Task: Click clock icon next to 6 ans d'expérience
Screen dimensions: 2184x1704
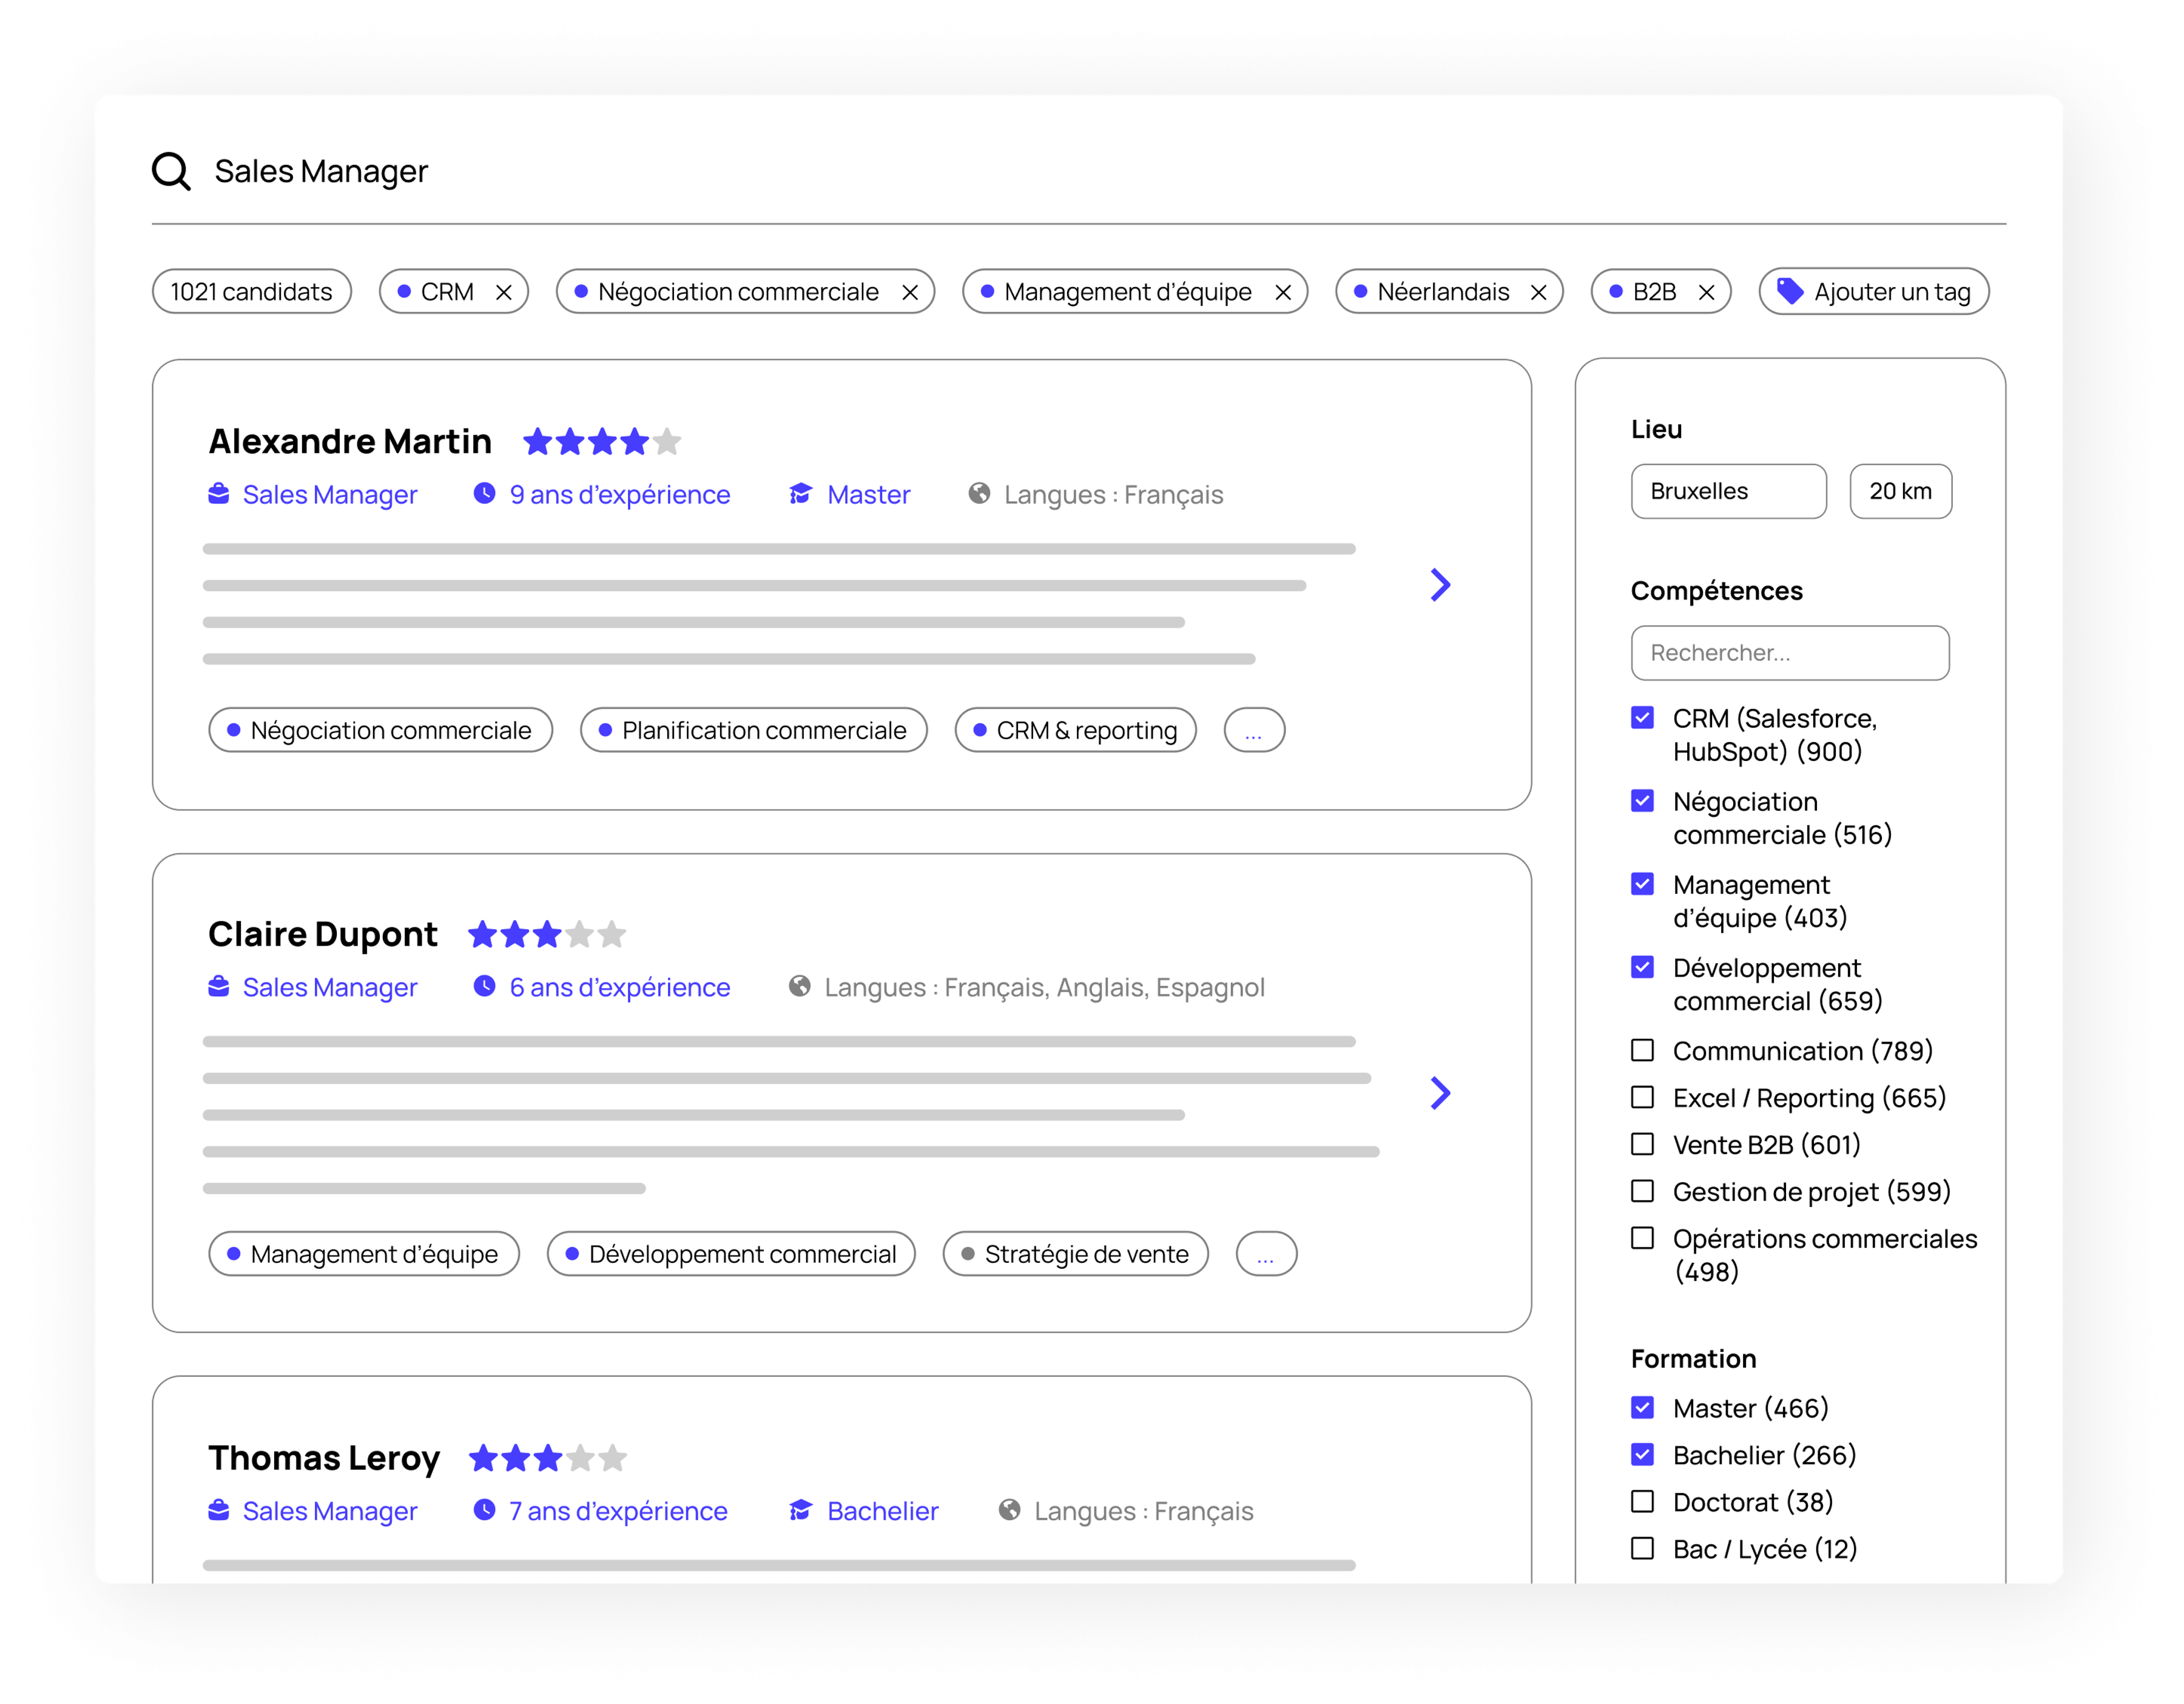Action: coord(485,986)
